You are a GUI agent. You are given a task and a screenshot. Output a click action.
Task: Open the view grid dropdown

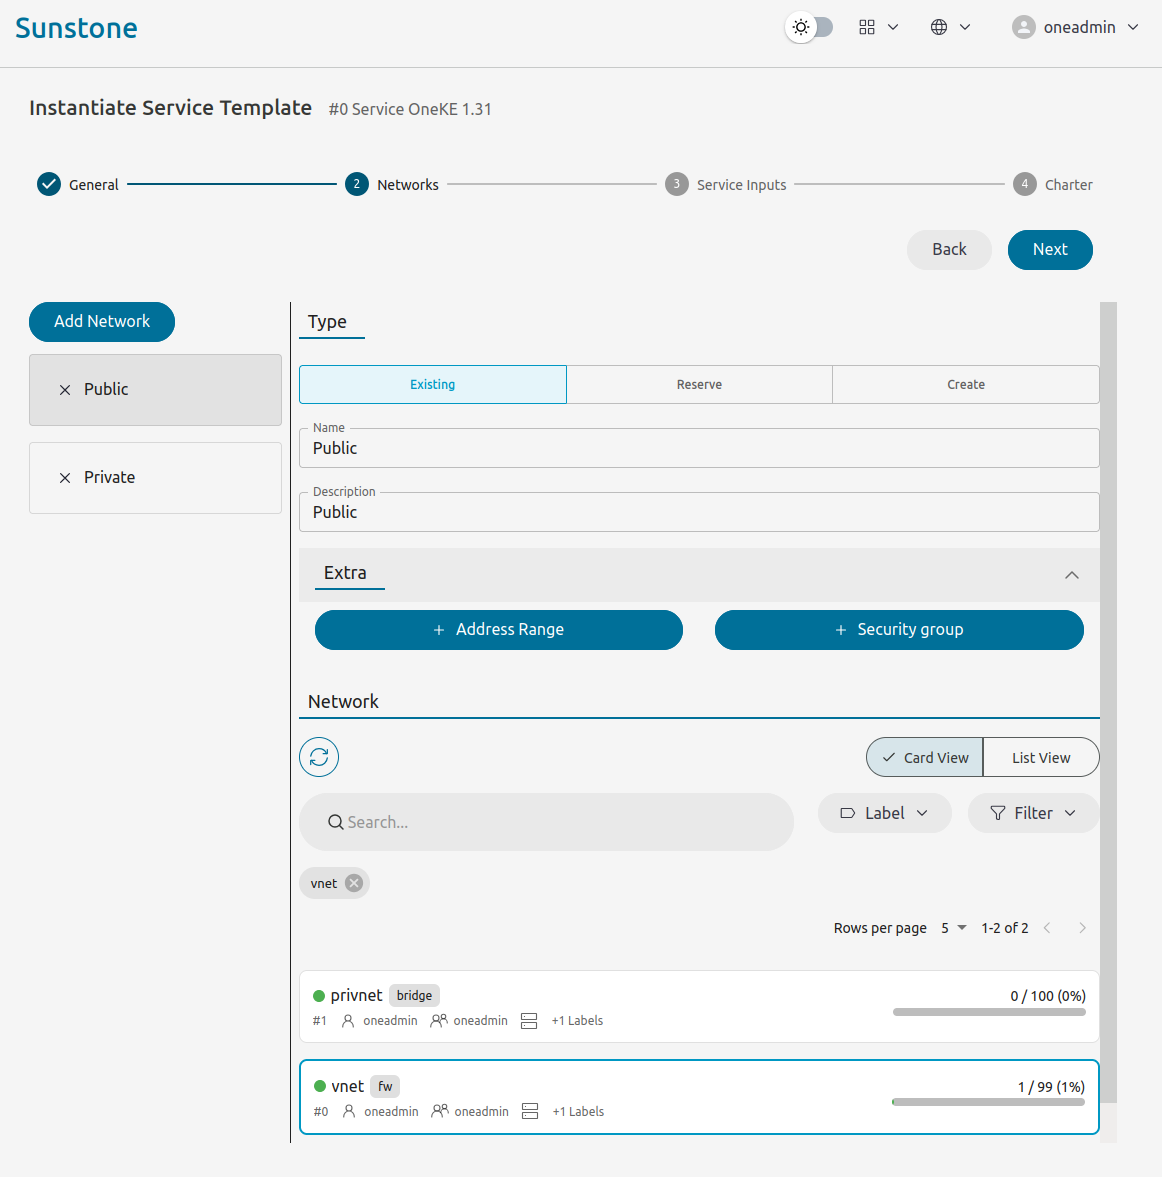[878, 27]
